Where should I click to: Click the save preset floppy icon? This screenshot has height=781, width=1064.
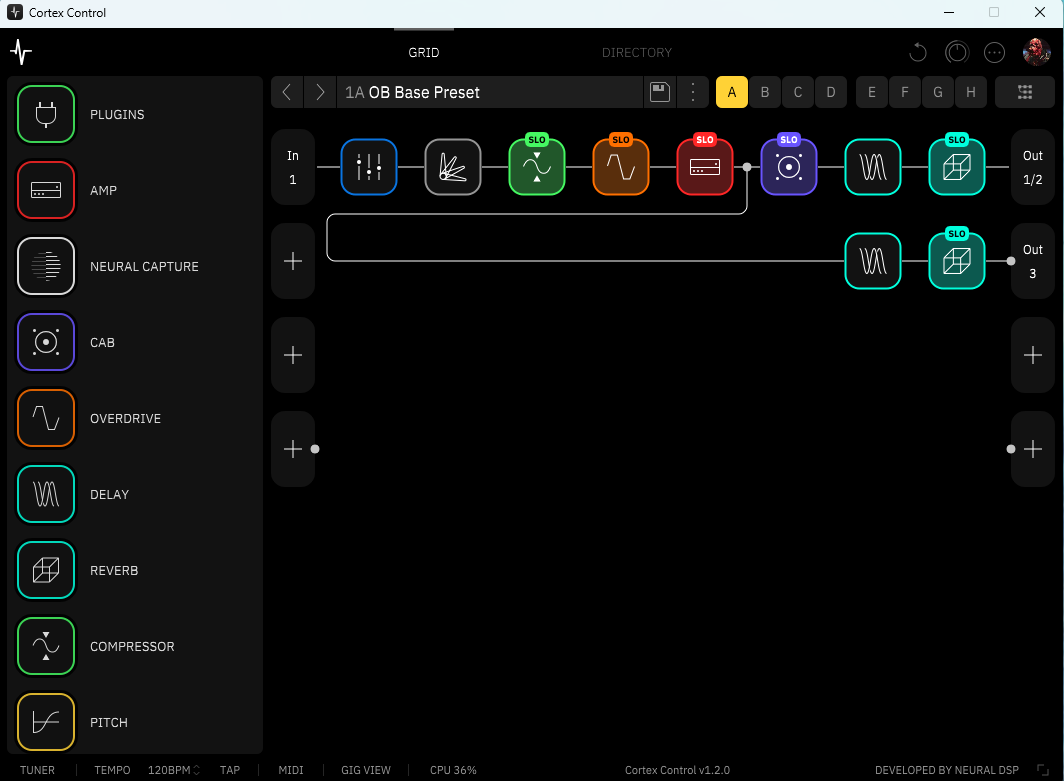point(660,92)
